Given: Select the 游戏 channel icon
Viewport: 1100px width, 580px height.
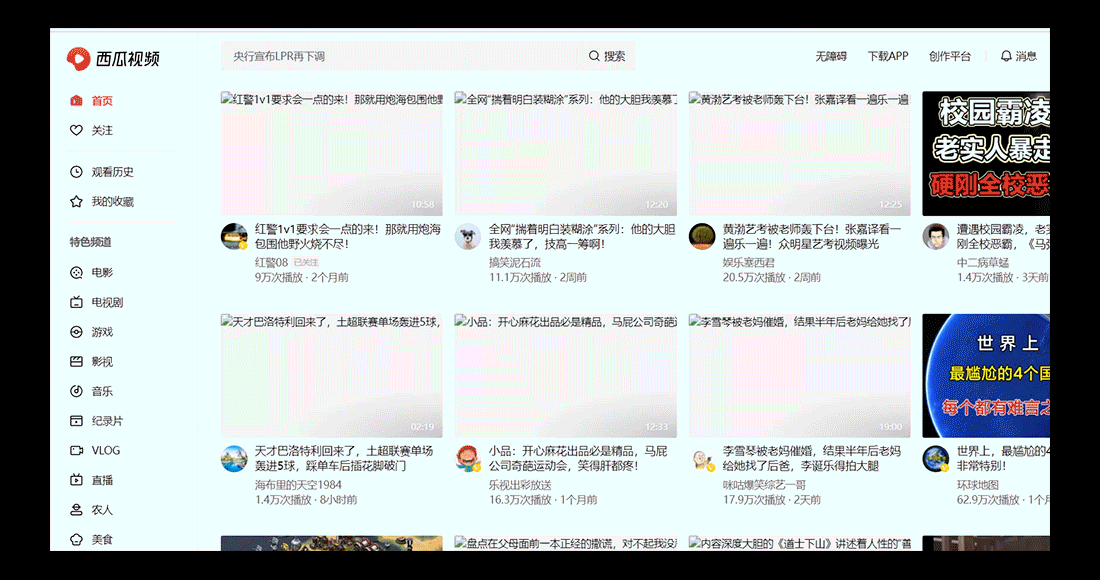Looking at the screenshot, I should (x=76, y=332).
